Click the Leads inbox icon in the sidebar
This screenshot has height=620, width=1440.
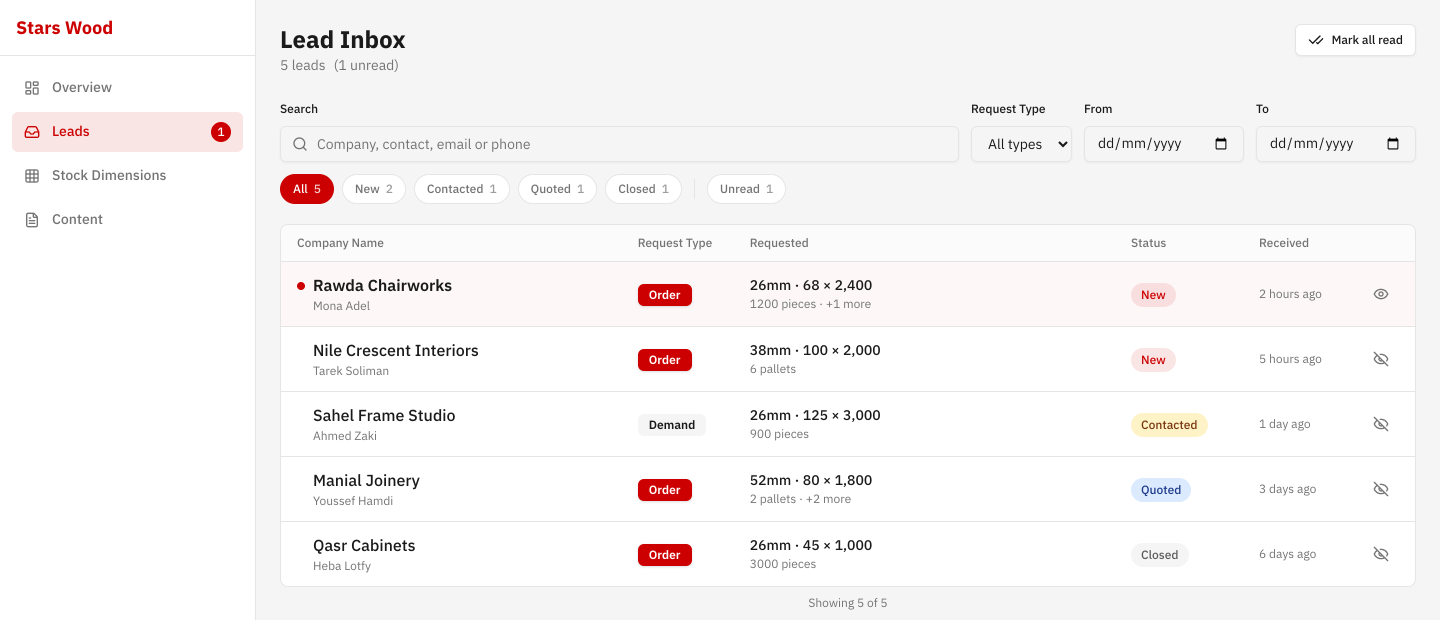32,132
